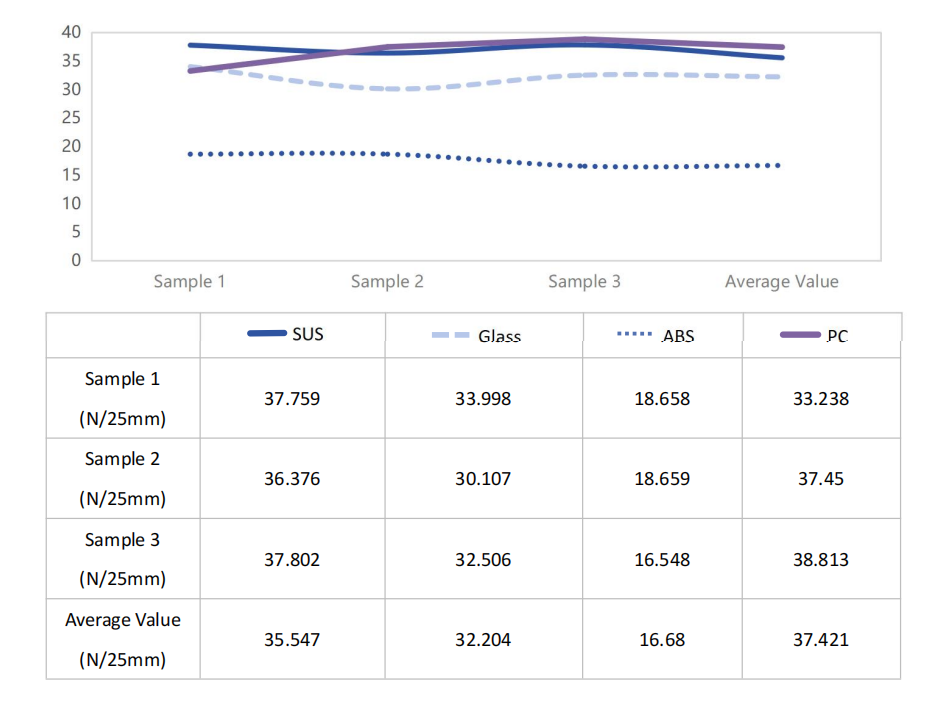Select the ABS cell showing 16.548

point(662,560)
